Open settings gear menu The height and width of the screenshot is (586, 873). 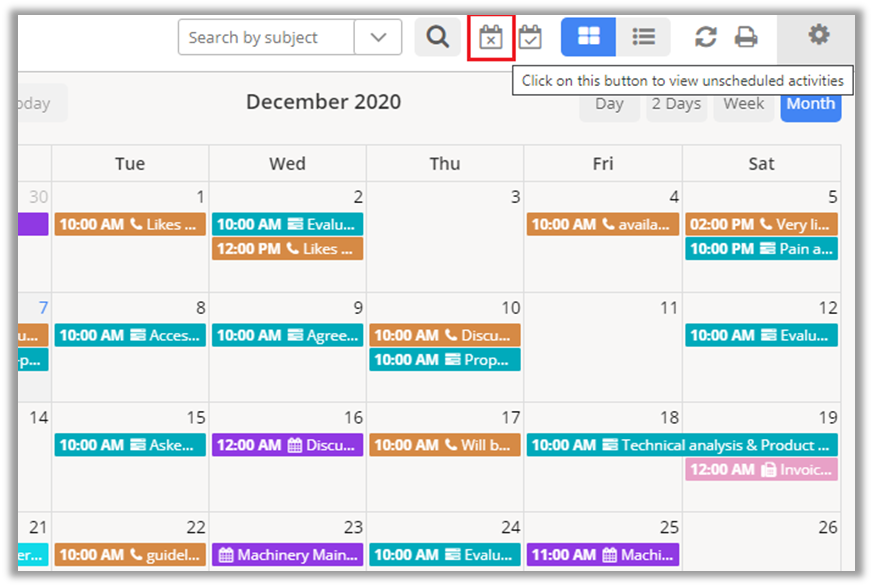[x=819, y=36]
